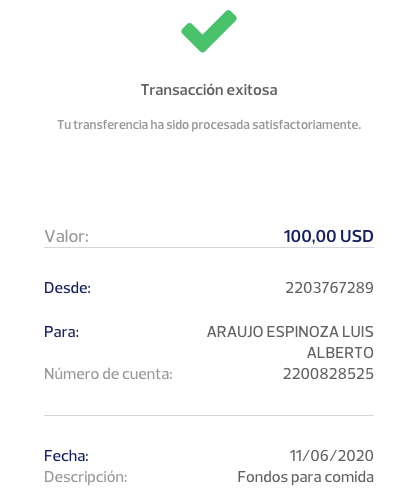Click the Fecha label
The height and width of the screenshot is (500, 411).
[x=66, y=456]
